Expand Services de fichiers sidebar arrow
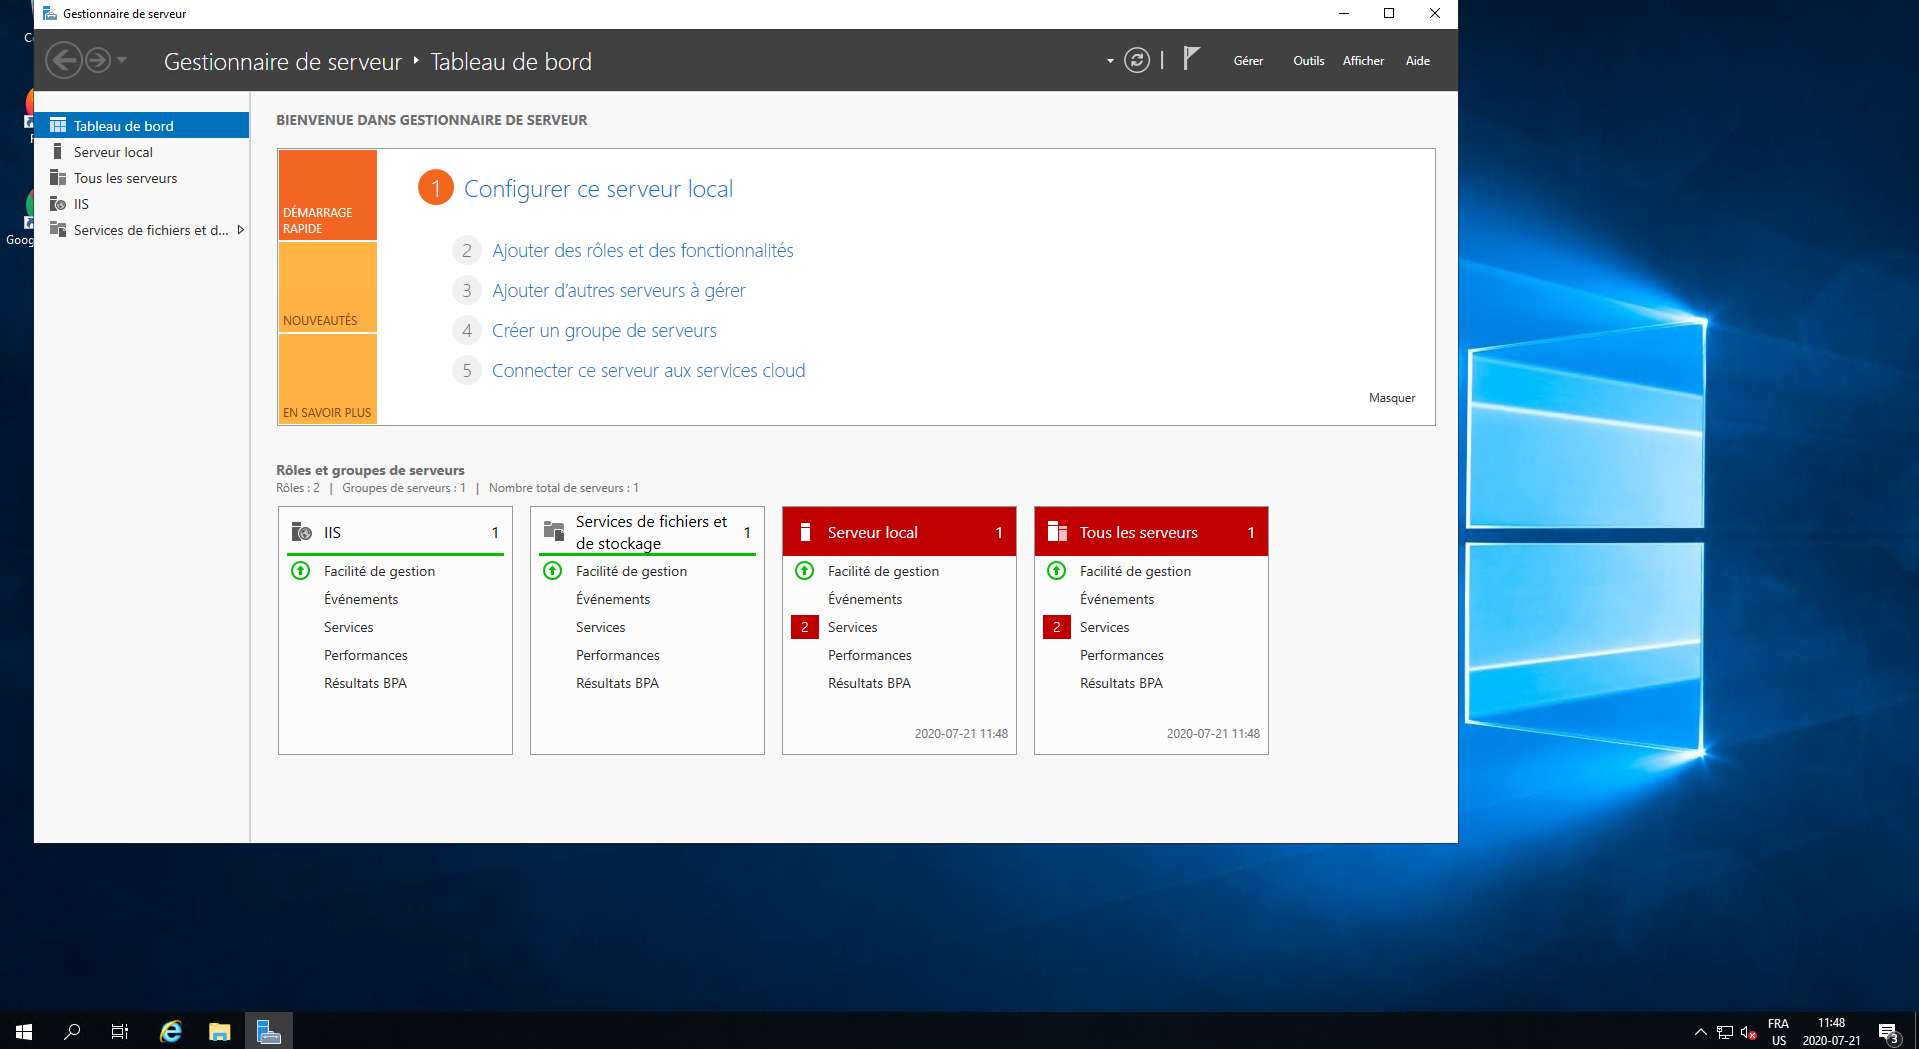 tap(240, 230)
